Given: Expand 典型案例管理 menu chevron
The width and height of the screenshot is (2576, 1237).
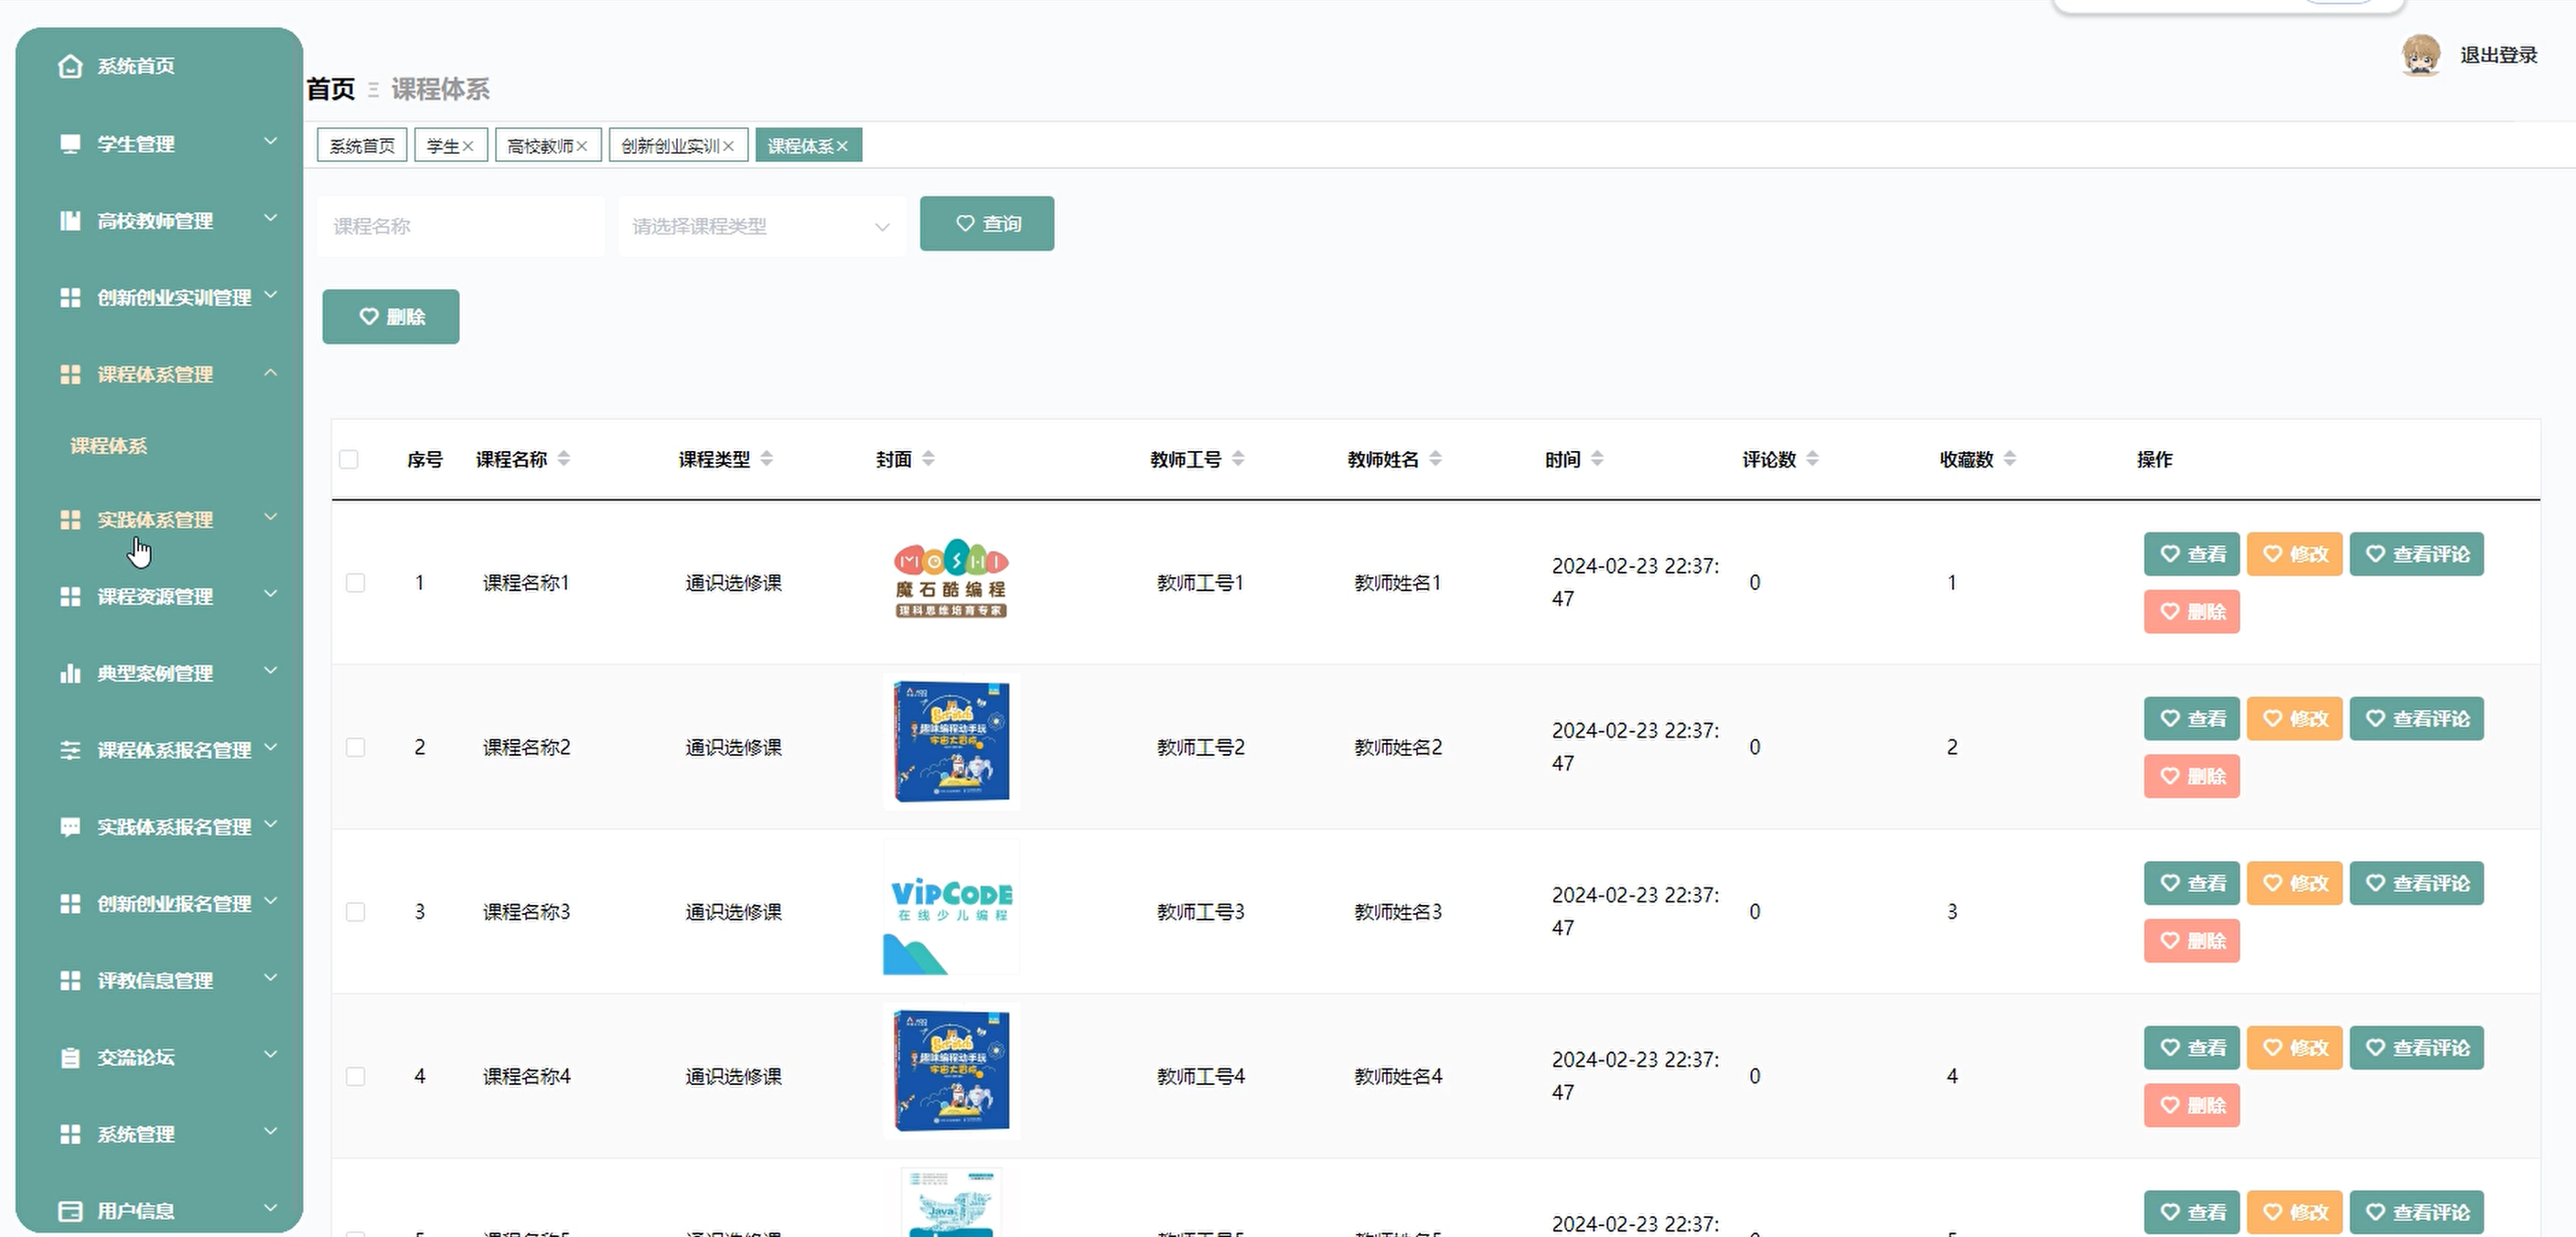Looking at the screenshot, I should [271, 671].
